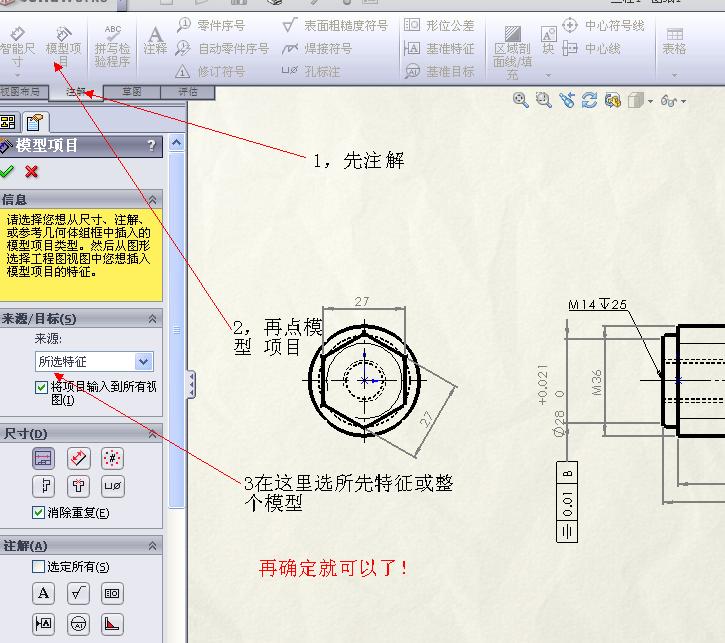The width and height of the screenshot is (725, 643).
Task: Click Previous View icon in view toolbar
Action: tap(567, 100)
